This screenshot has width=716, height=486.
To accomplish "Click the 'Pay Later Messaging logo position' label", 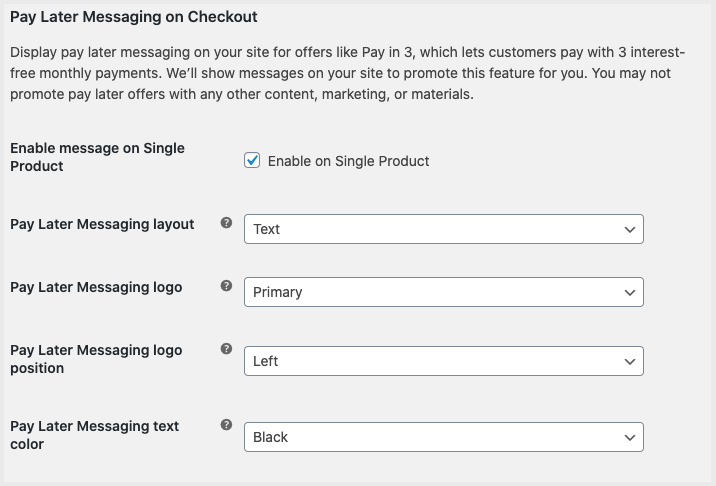I will pyautogui.click(x=96, y=359).
